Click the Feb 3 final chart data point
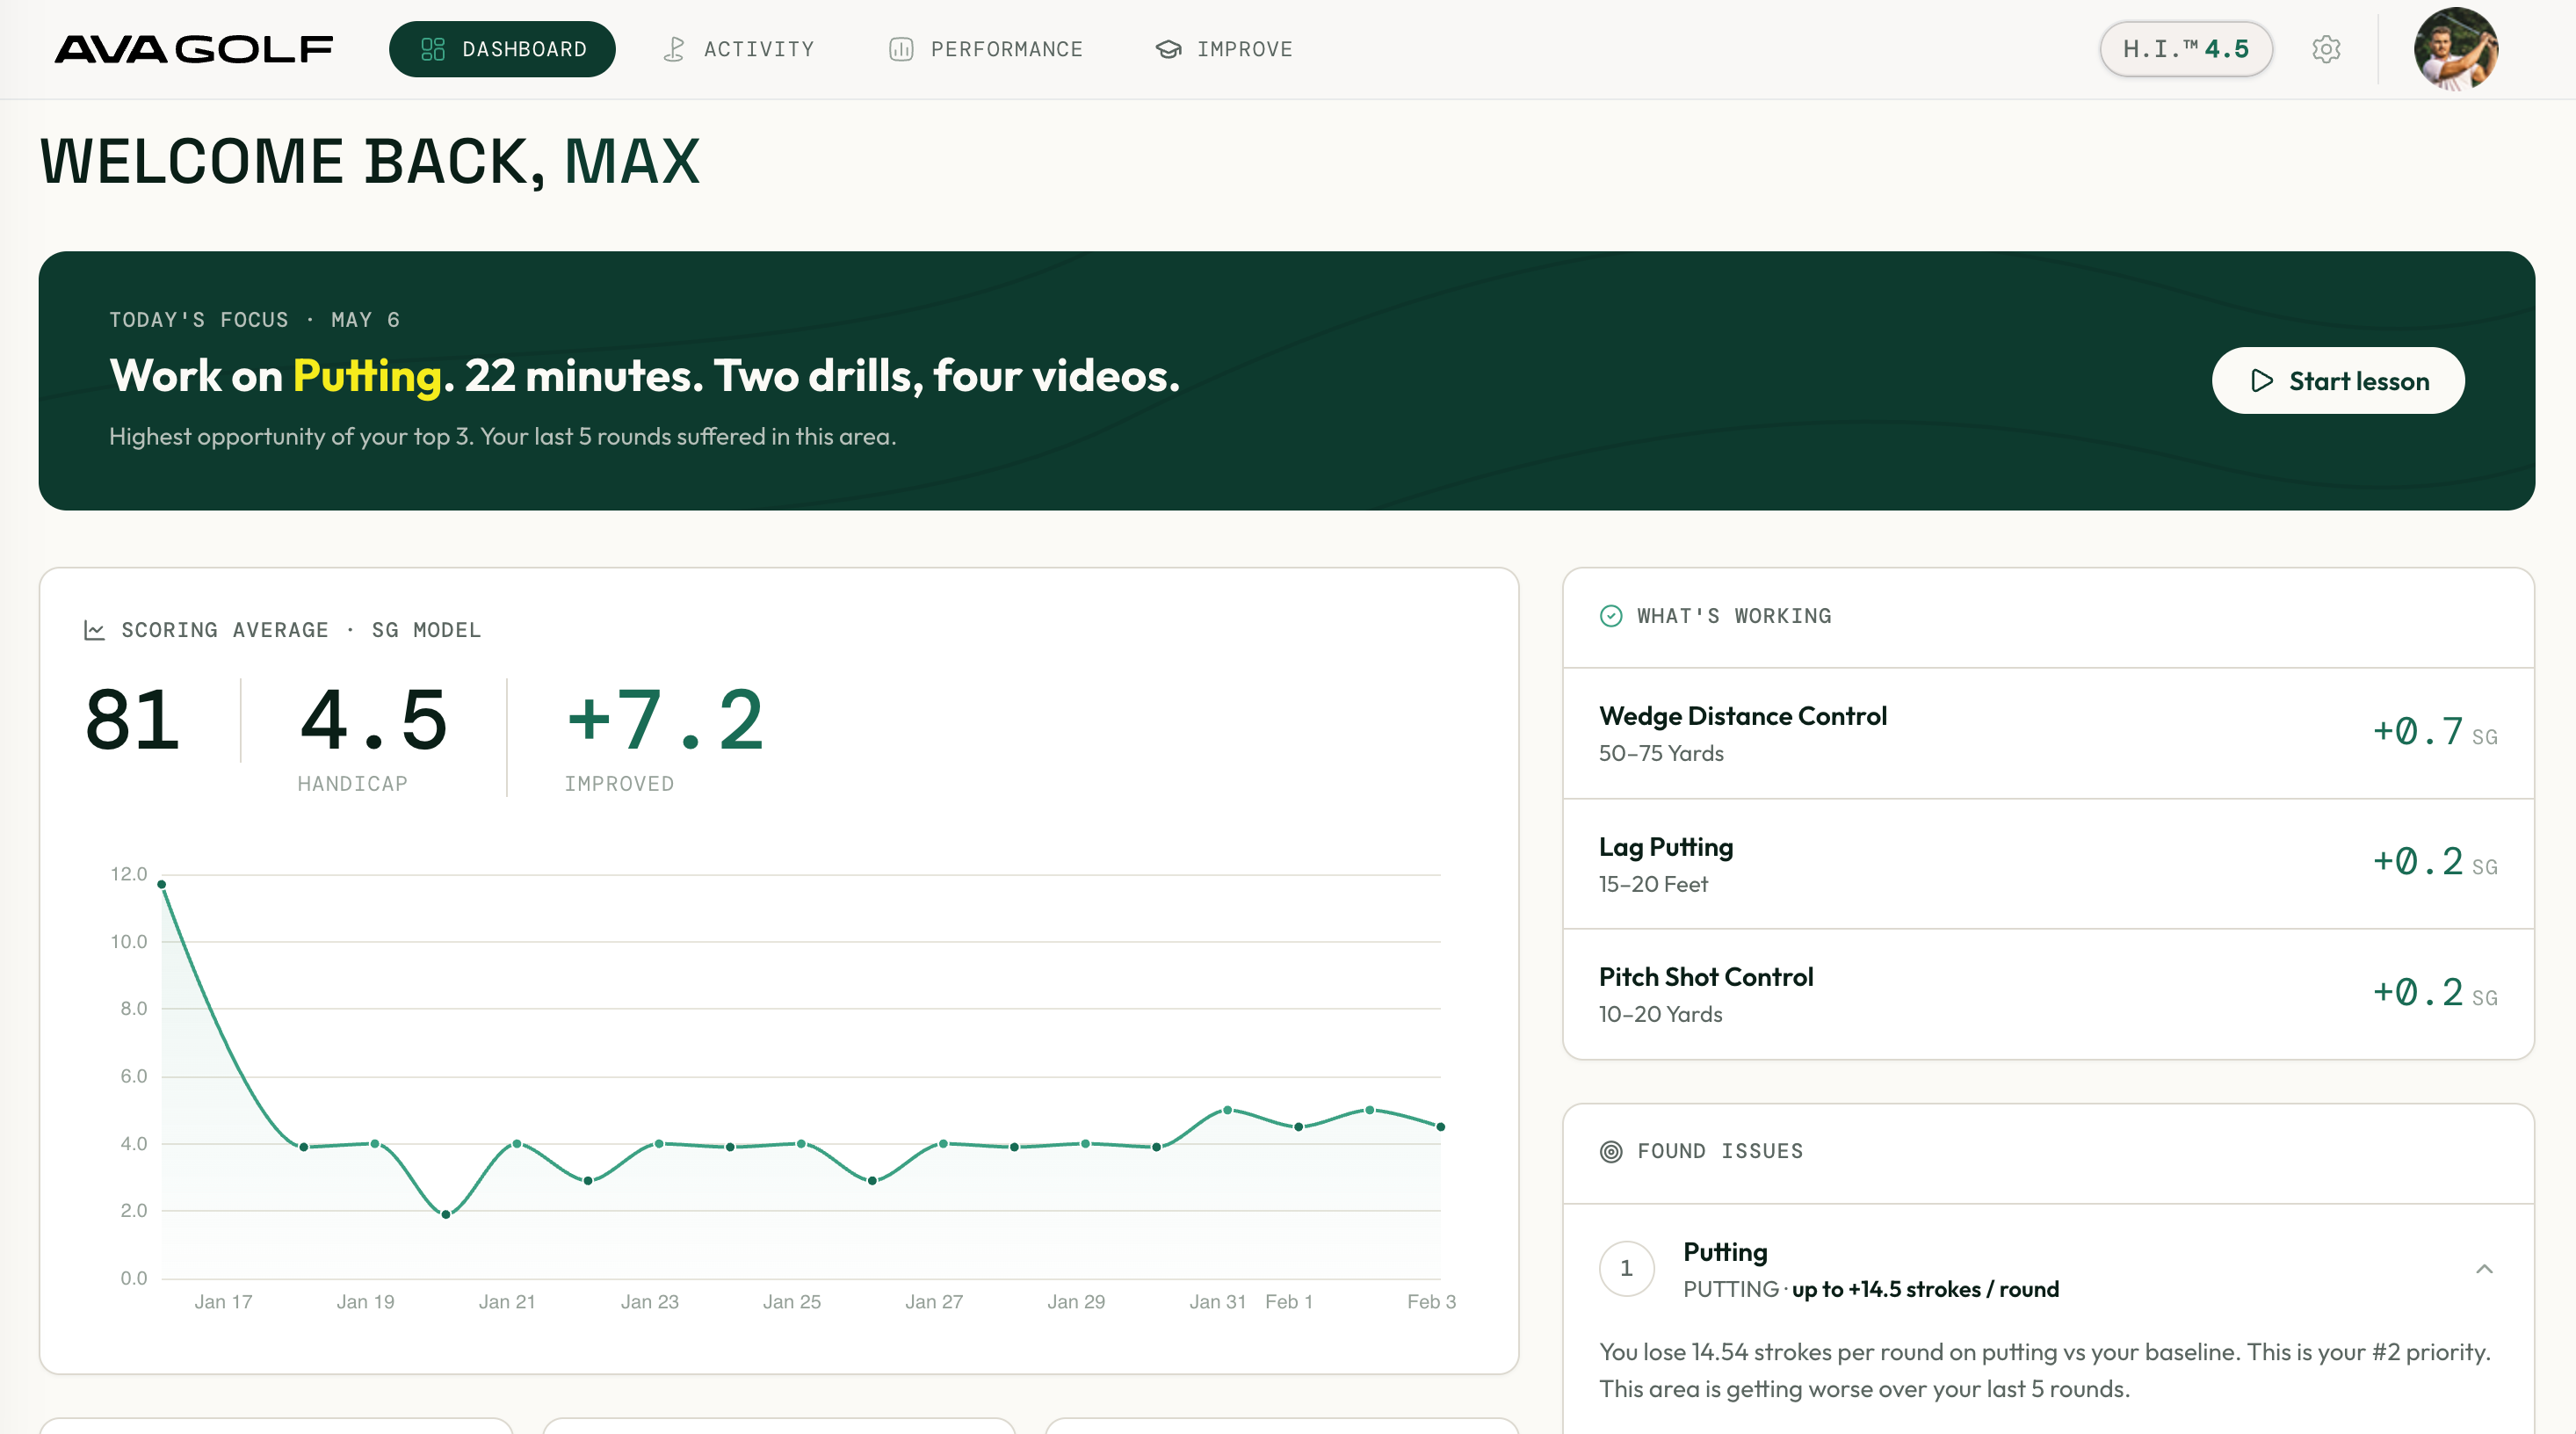 [1441, 1127]
